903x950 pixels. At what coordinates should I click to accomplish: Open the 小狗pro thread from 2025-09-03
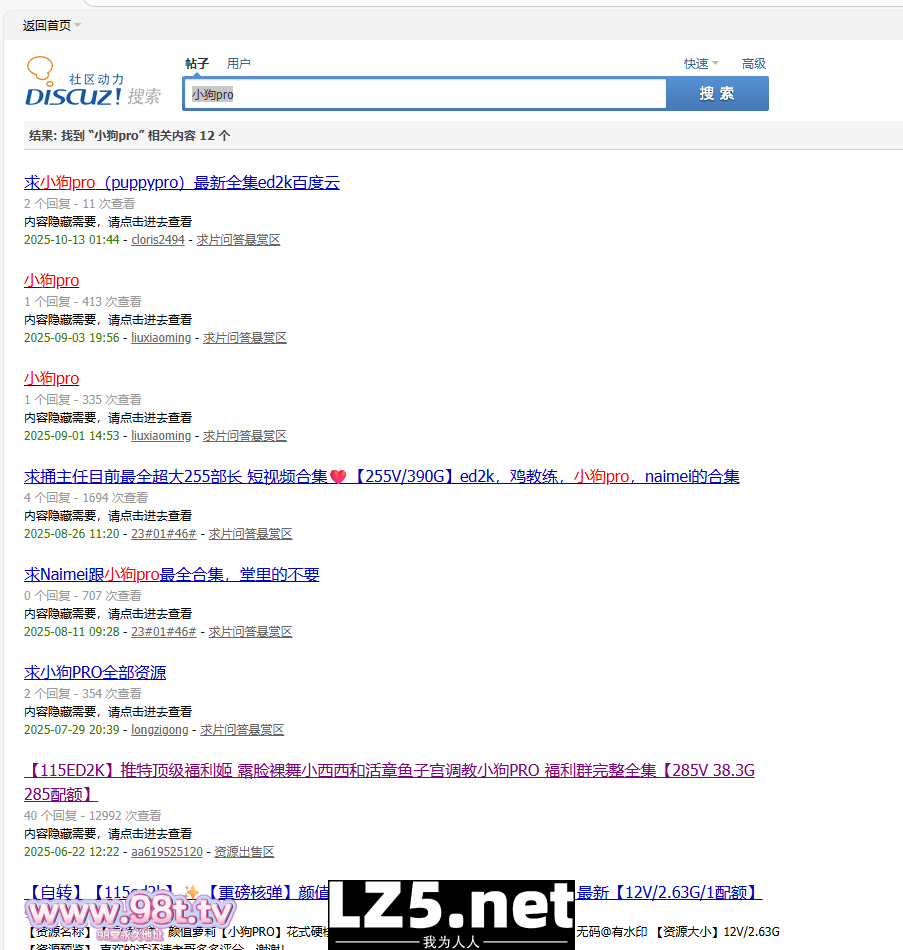click(51, 280)
